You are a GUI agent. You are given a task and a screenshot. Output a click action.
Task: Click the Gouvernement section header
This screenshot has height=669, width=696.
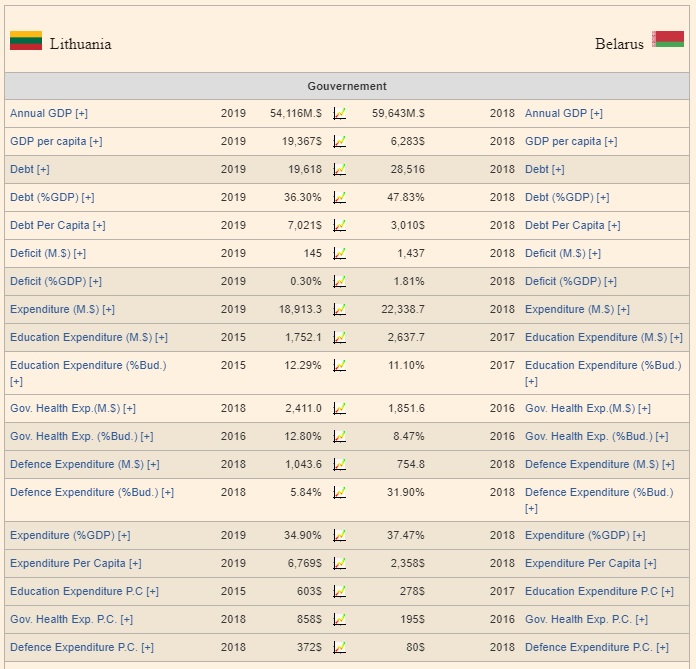coord(347,86)
